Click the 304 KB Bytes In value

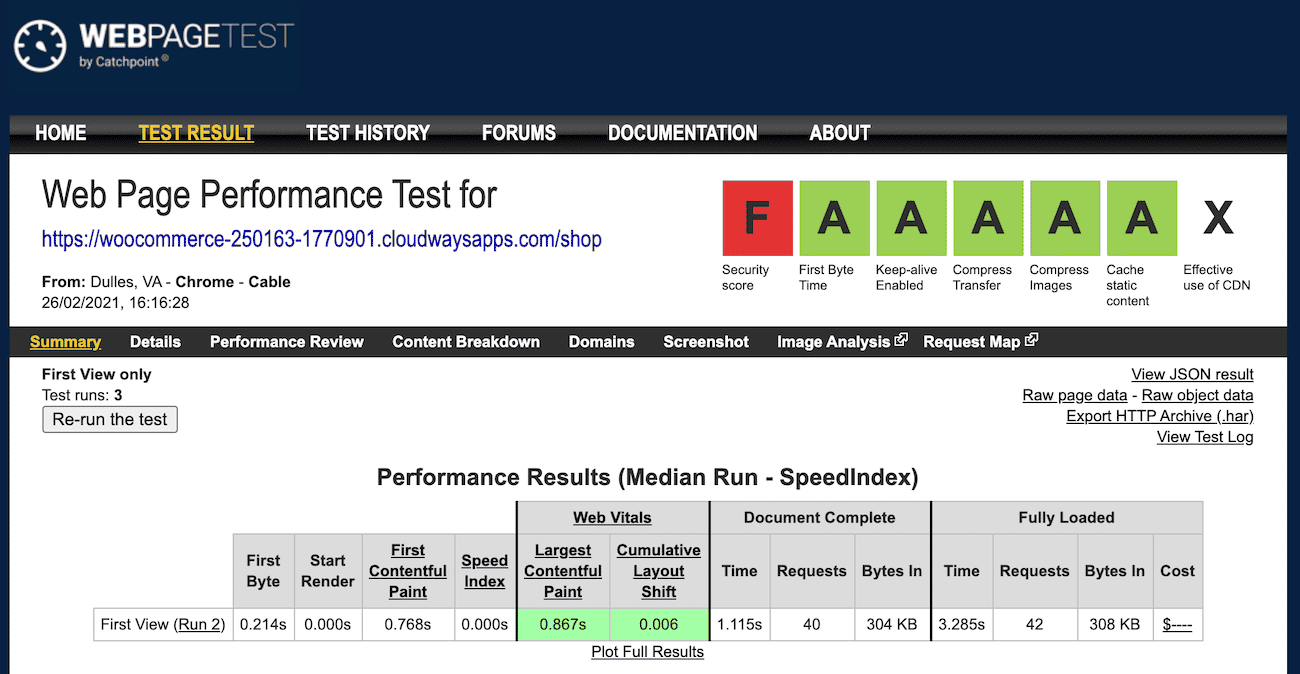pyautogui.click(x=893, y=625)
